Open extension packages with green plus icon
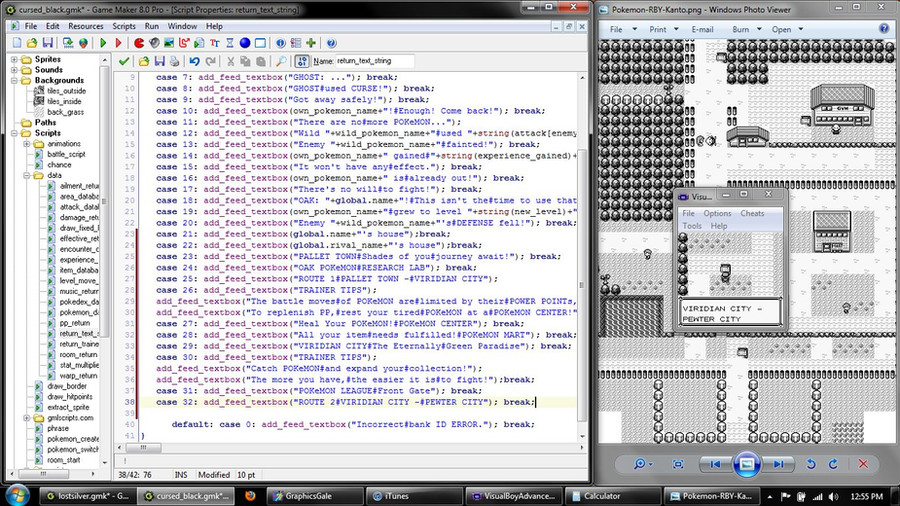Image resolution: width=900 pixels, height=506 pixels. [x=311, y=43]
